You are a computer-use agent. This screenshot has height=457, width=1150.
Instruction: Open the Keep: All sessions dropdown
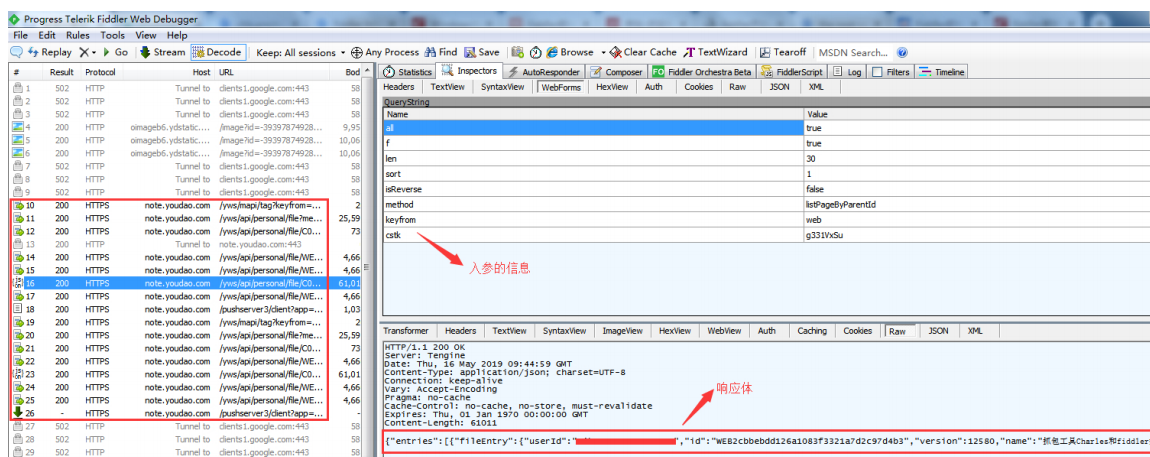[301, 52]
